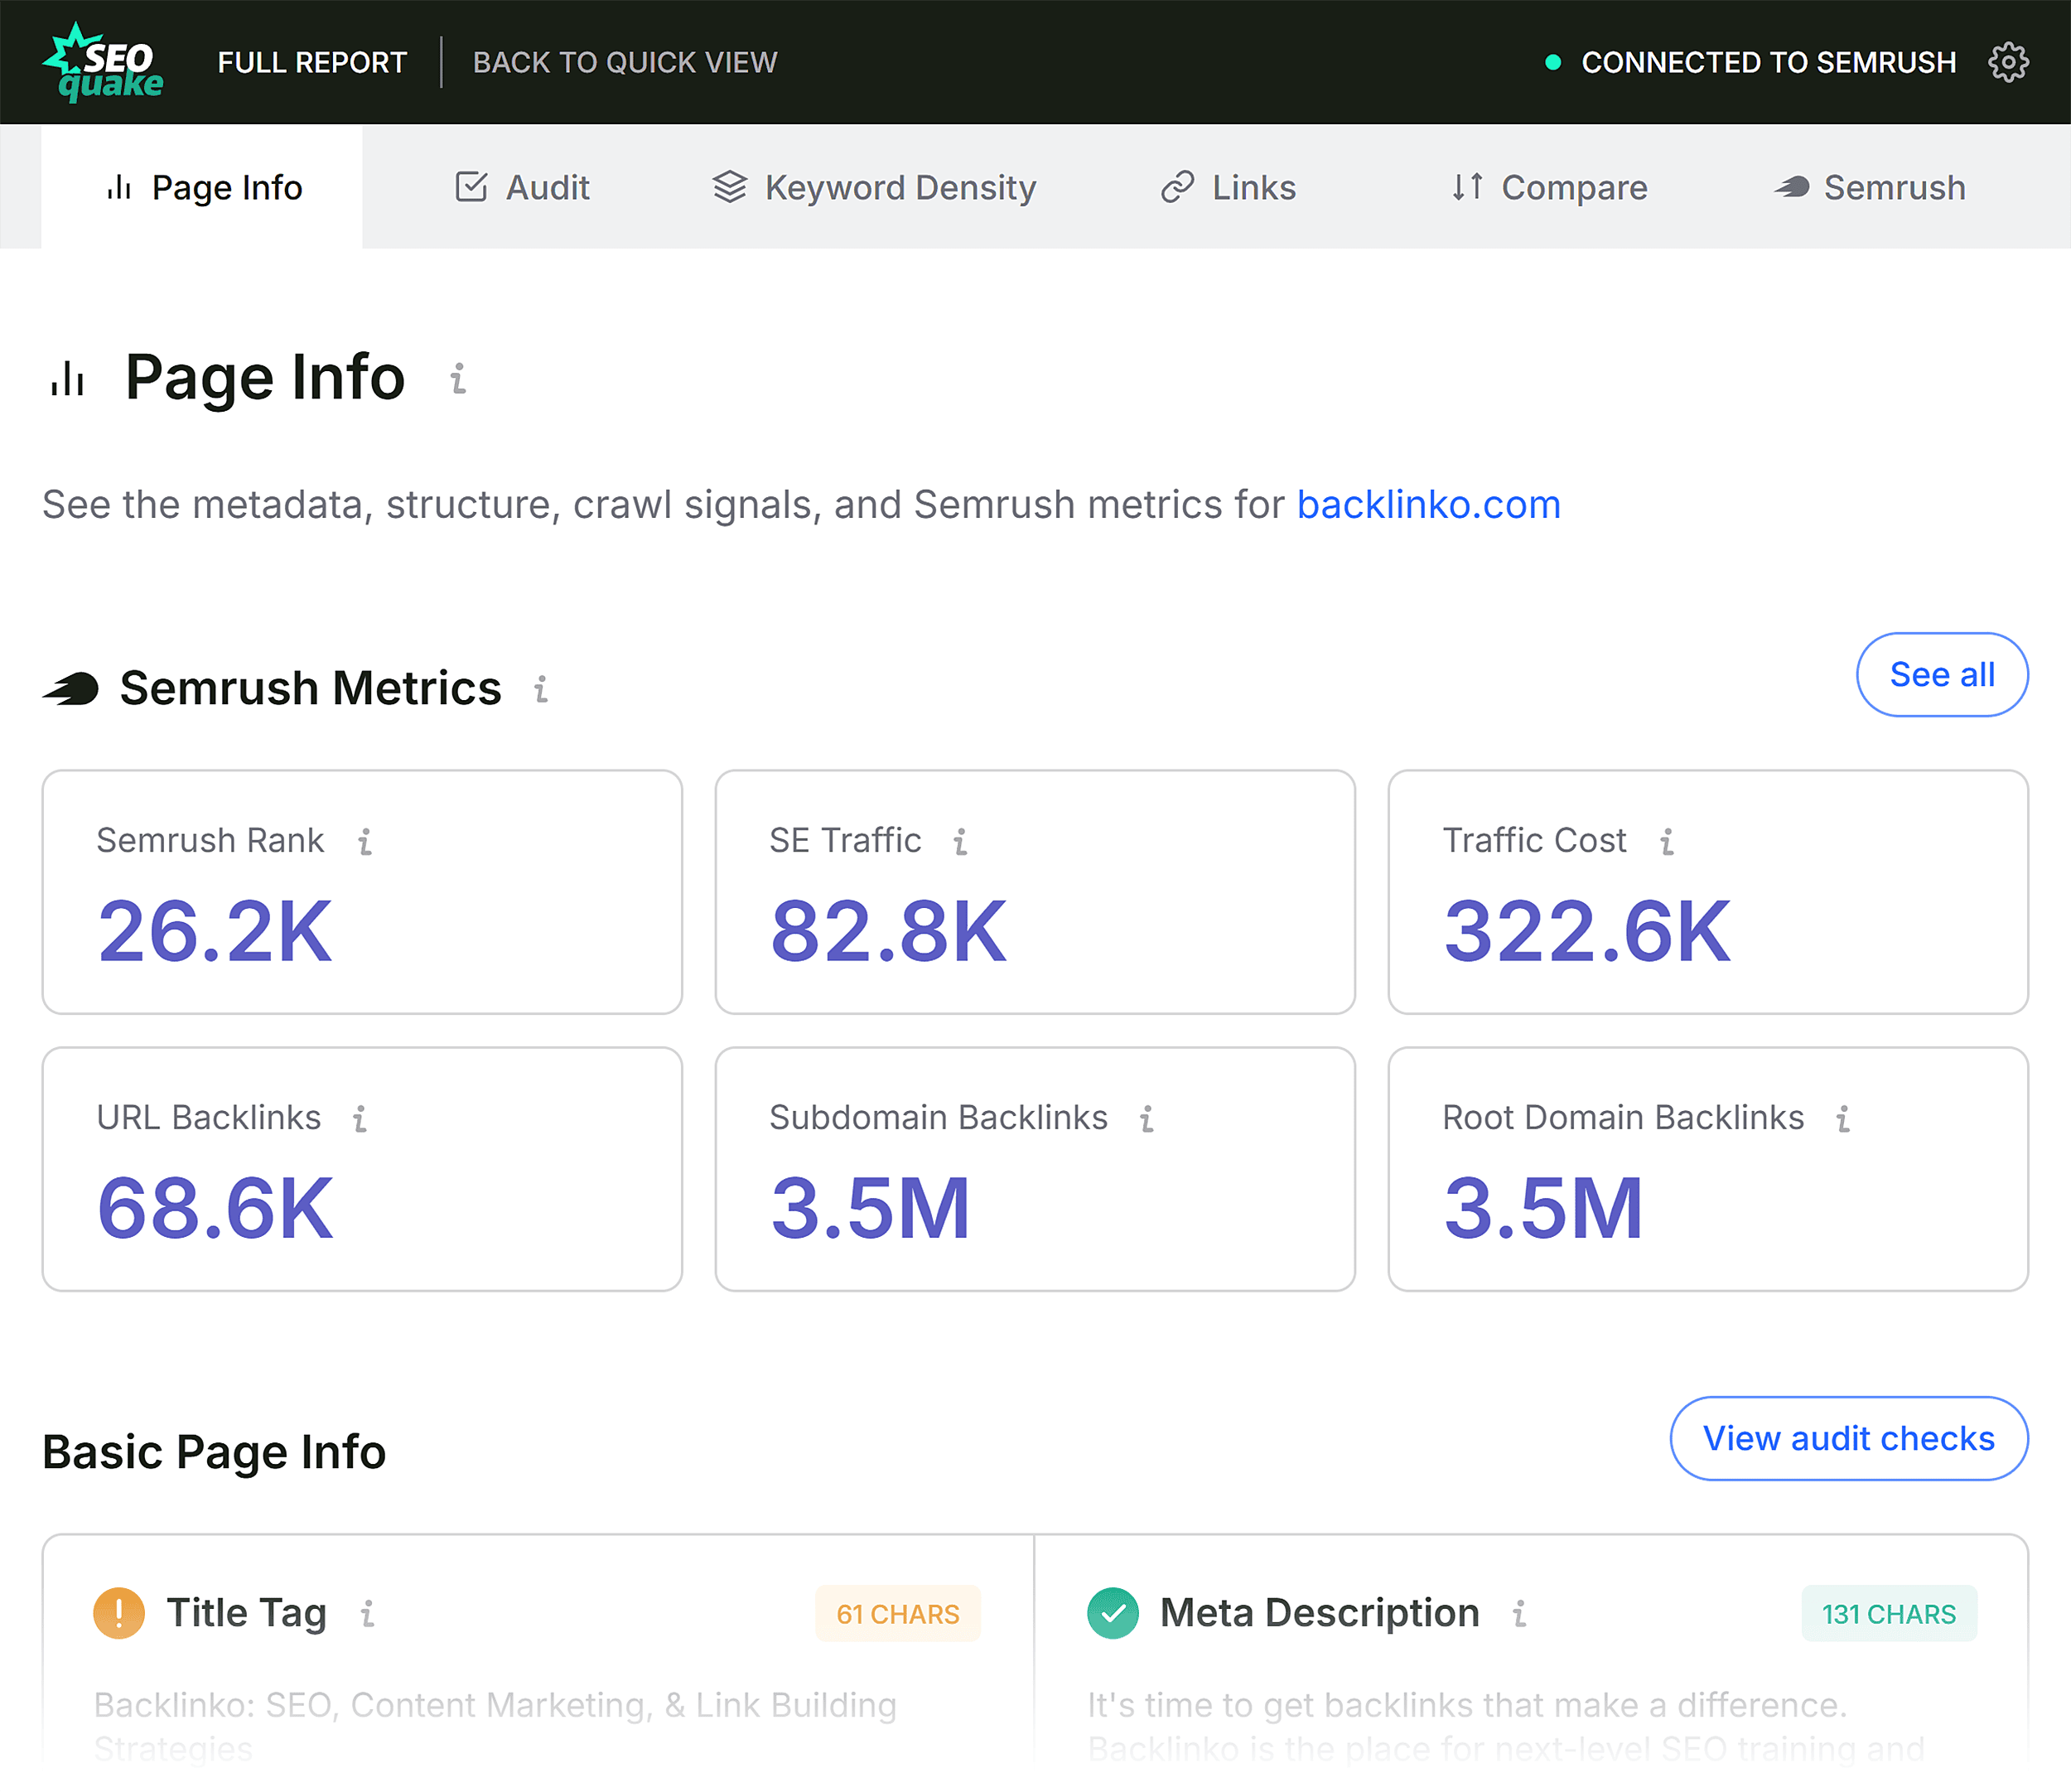Click the green checkmark icon on Meta Description
Image resolution: width=2071 pixels, height=1792 pixels.
1113,1613
